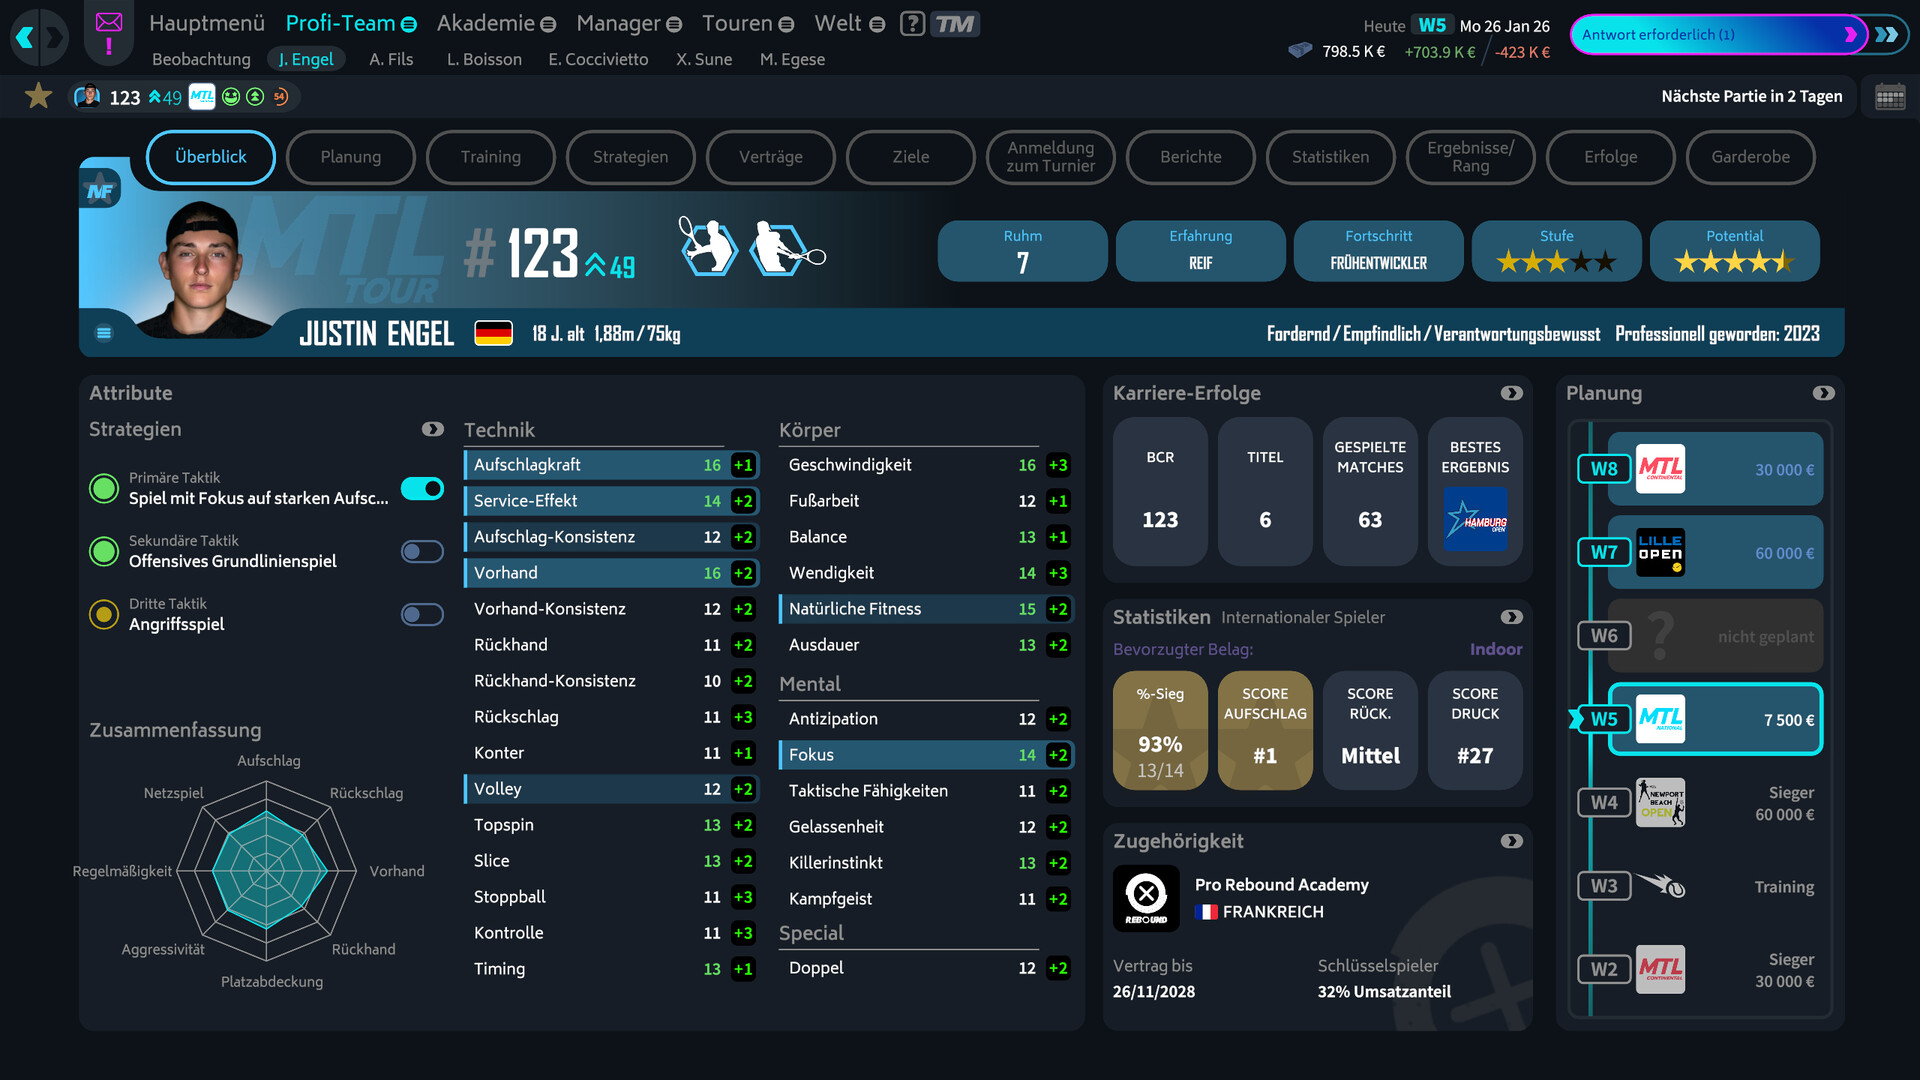Viewport: 1920px width, 1080px height.
Task: Click Antwort erforderlich button
Action: [x=1718, y=35]
